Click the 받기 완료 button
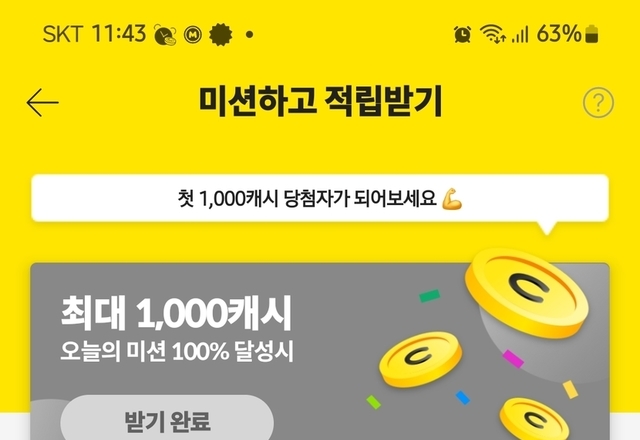Viewport: 640px width, 440px height. (167, 418)
